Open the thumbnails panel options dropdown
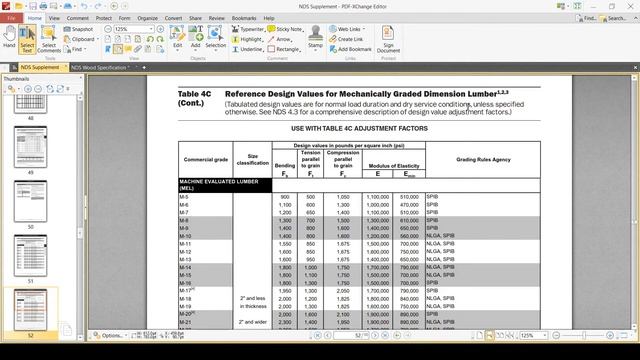 pyautogui.click(x=13, y=89)
